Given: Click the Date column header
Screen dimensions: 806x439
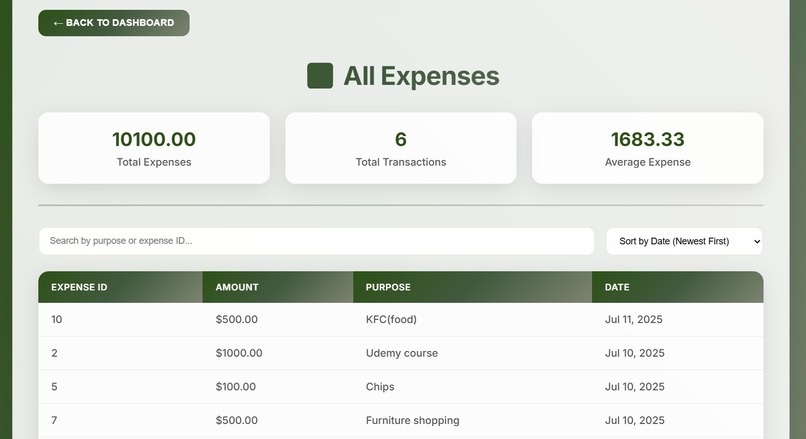Looking at the screenshot, I should click(x=677, y=287).
